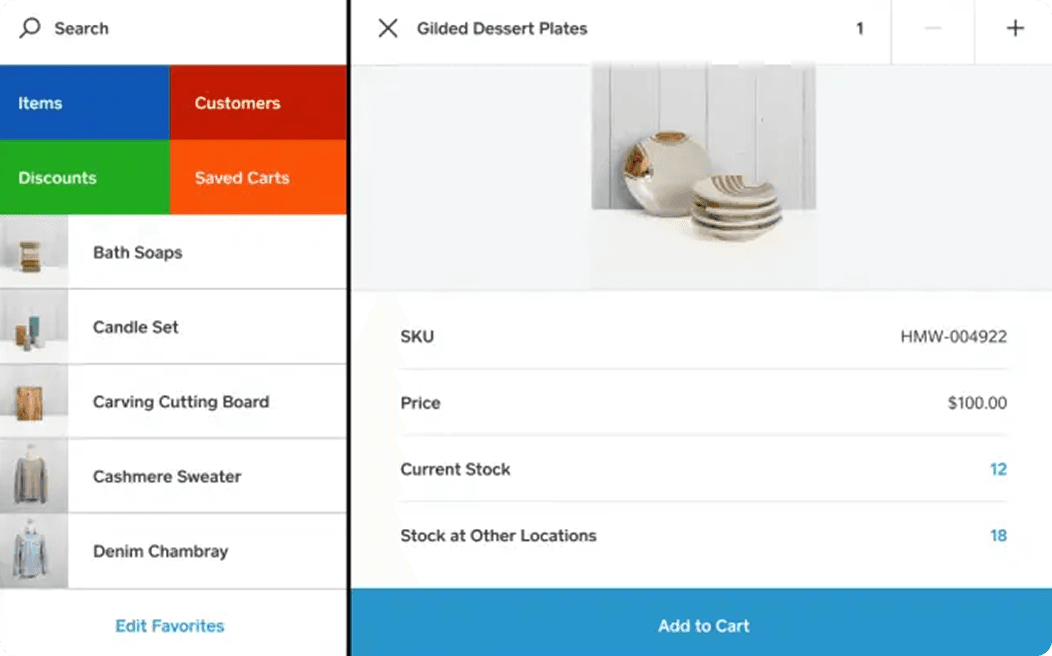Click the Edit Favorites link

coord(170,626)
